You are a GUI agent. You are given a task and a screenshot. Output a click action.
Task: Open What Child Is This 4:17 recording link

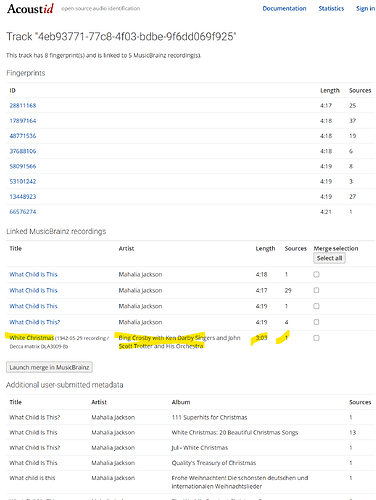coord(33,290)
